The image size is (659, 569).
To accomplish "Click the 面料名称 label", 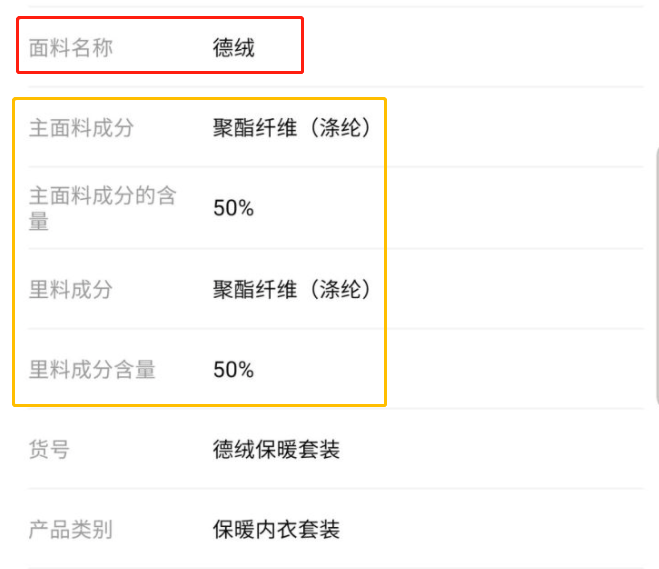I will pyautogui.click(x=70, y=48).
